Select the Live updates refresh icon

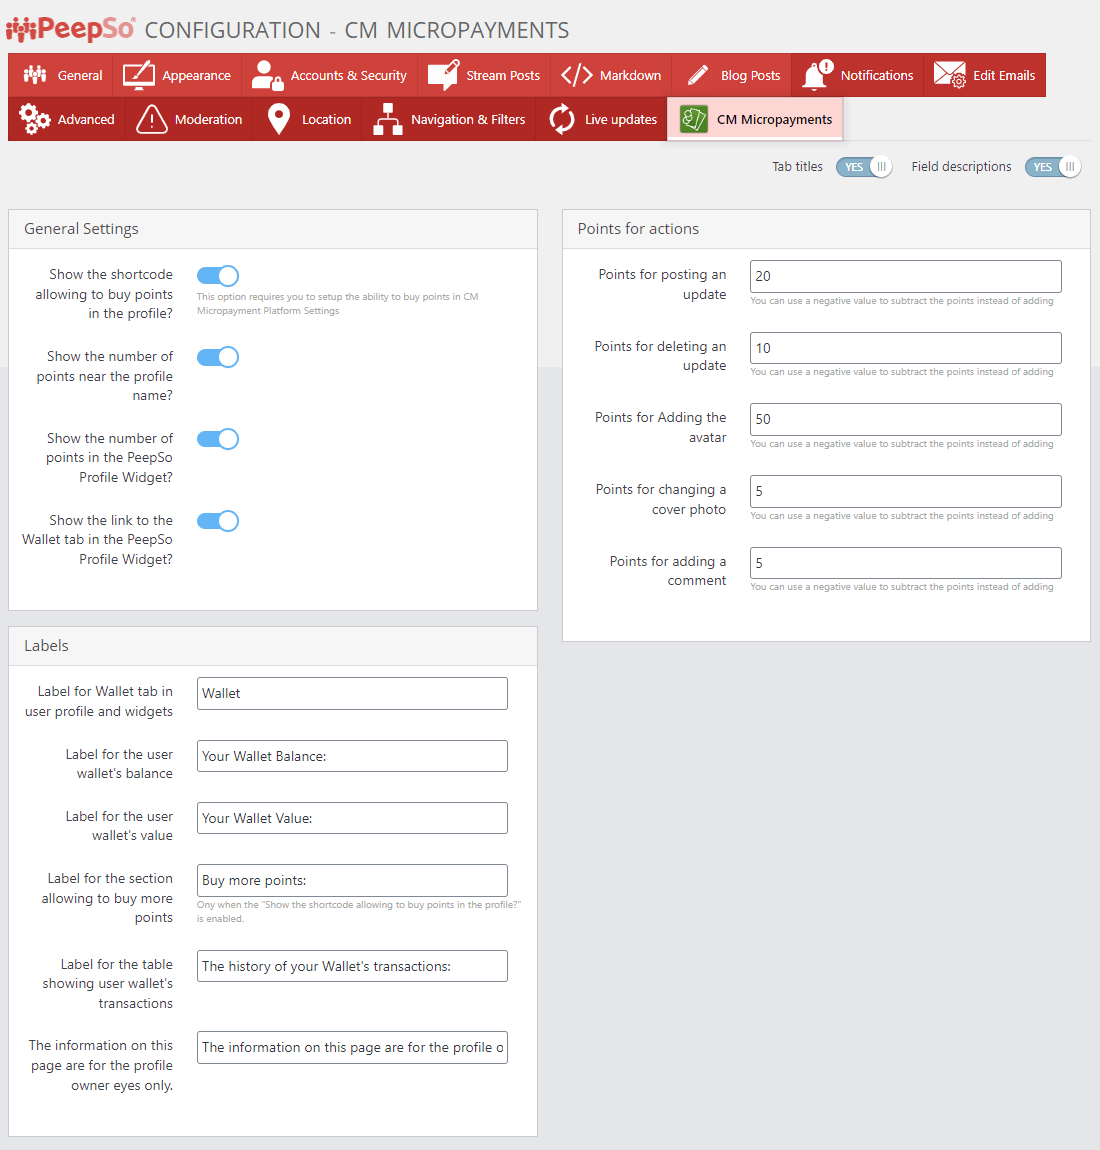pos(562,119)
